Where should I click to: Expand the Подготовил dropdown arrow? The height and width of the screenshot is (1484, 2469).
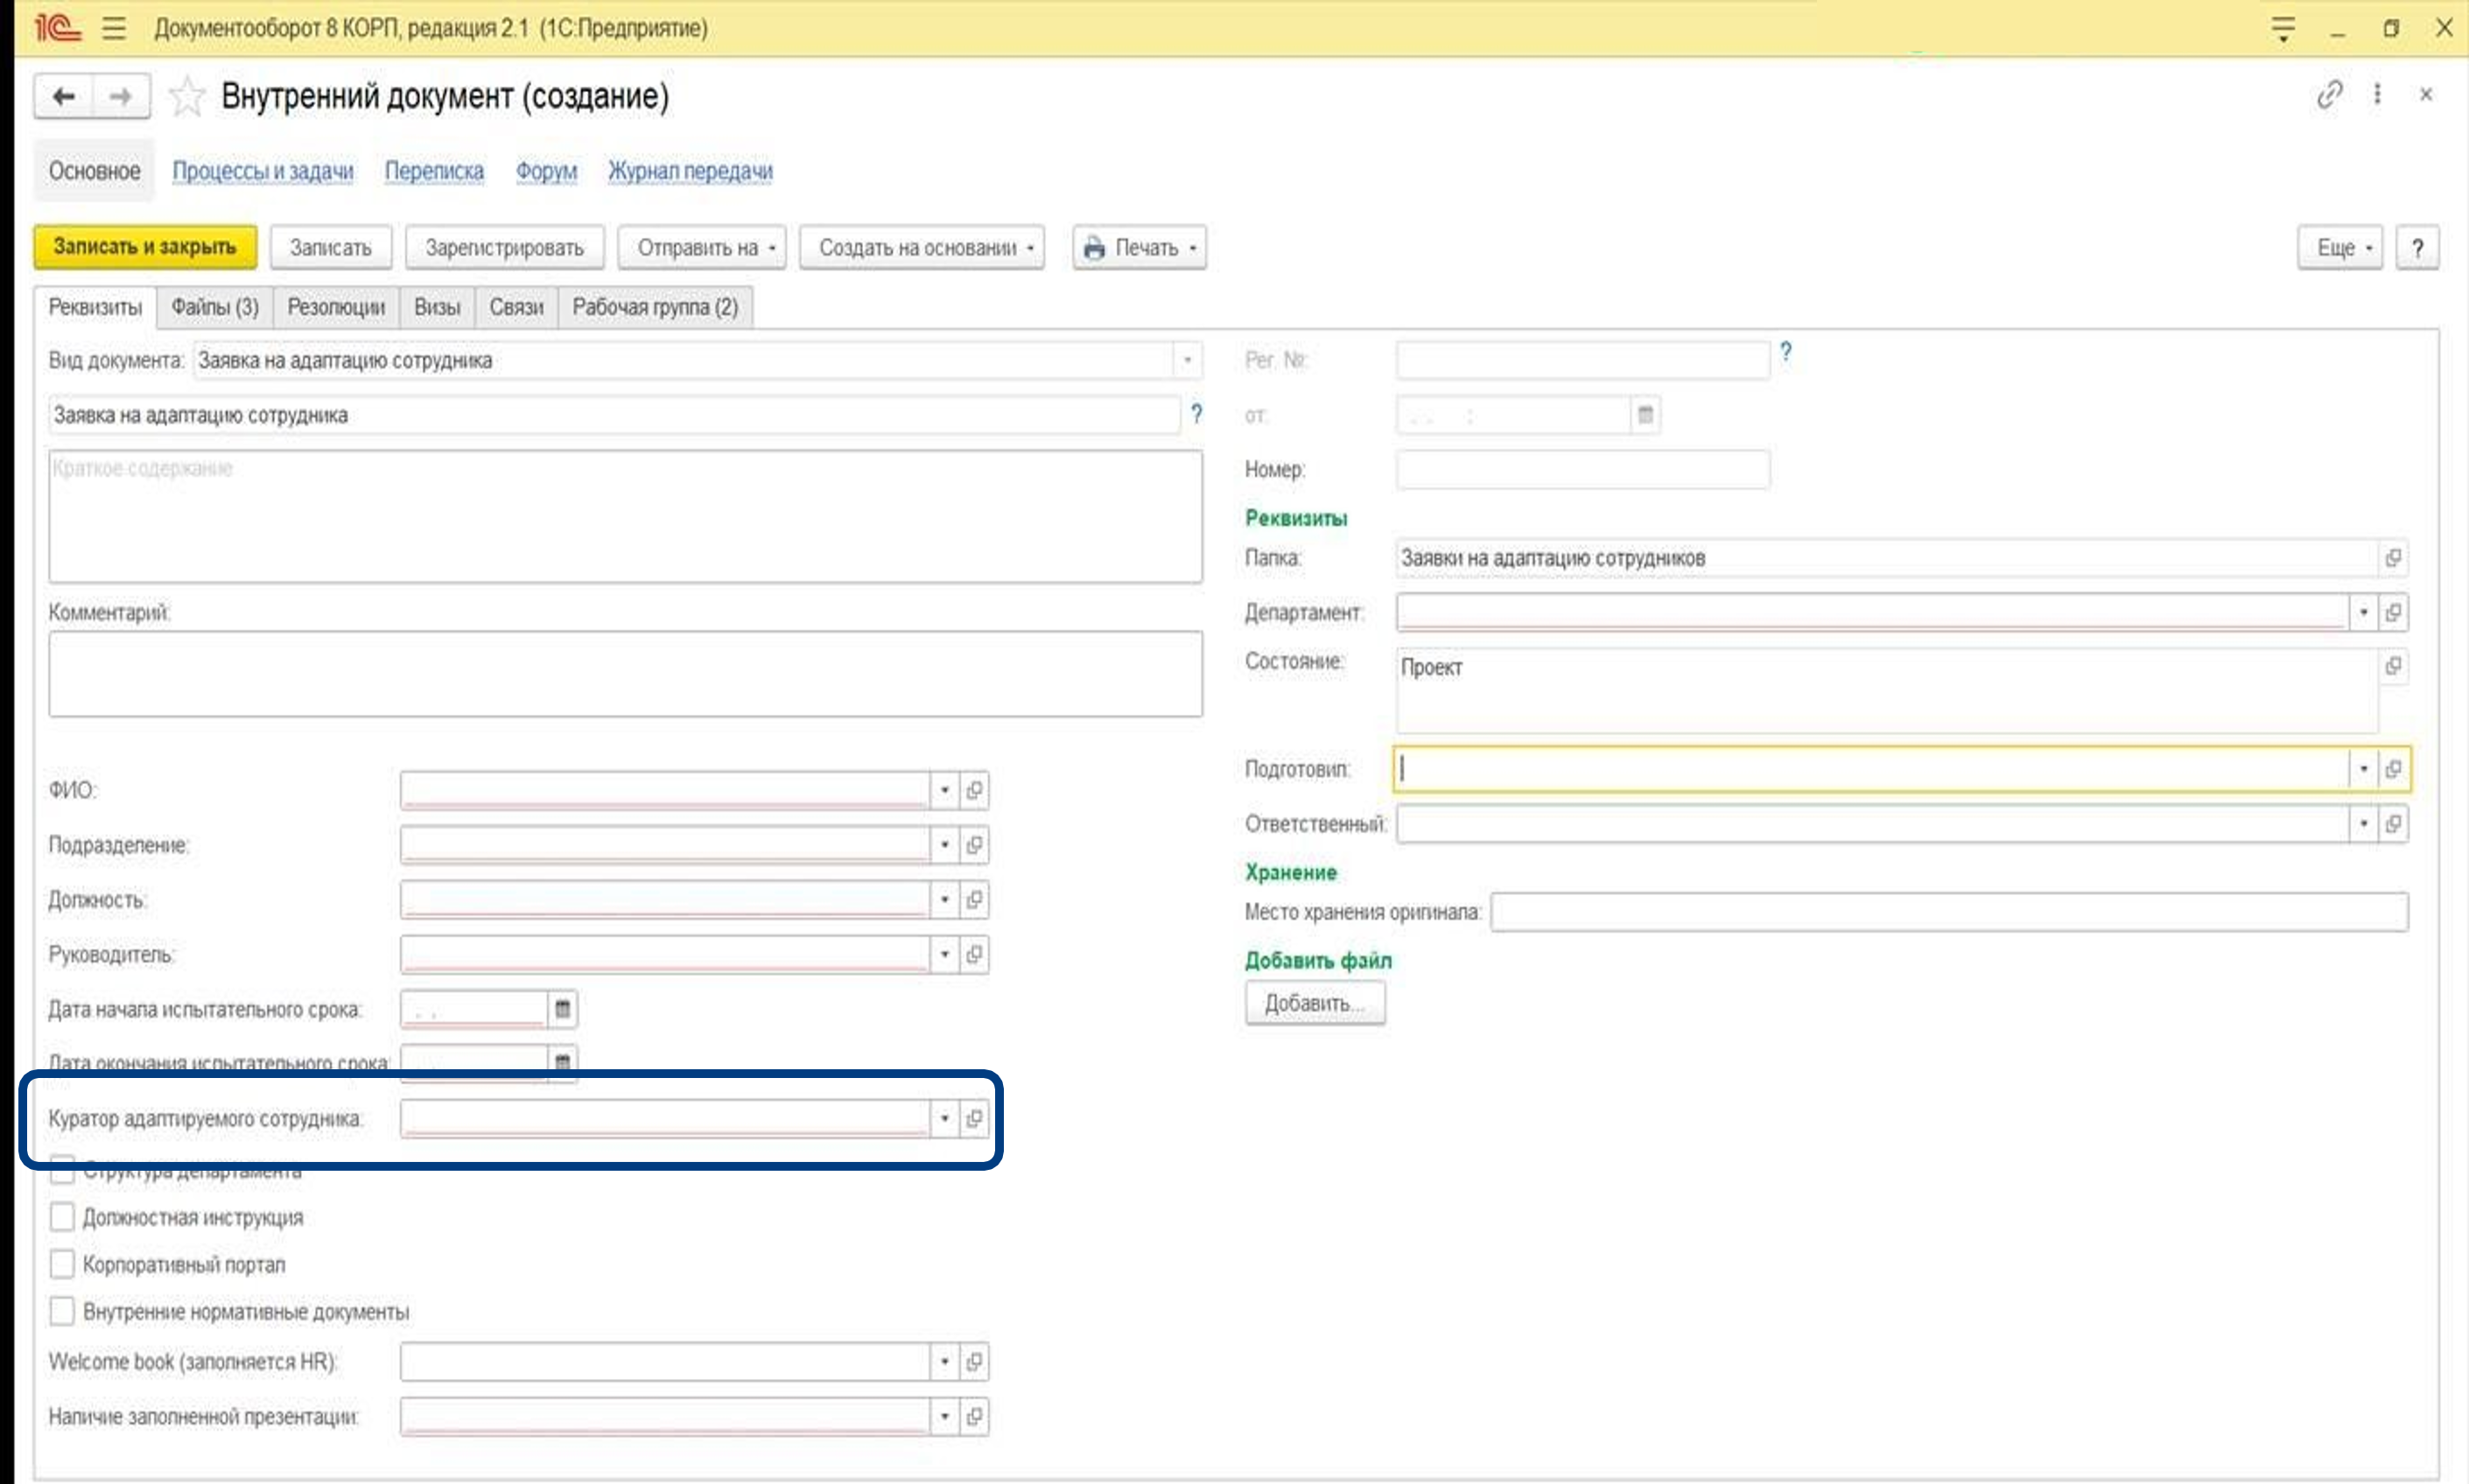click(x=2363, y=769)
